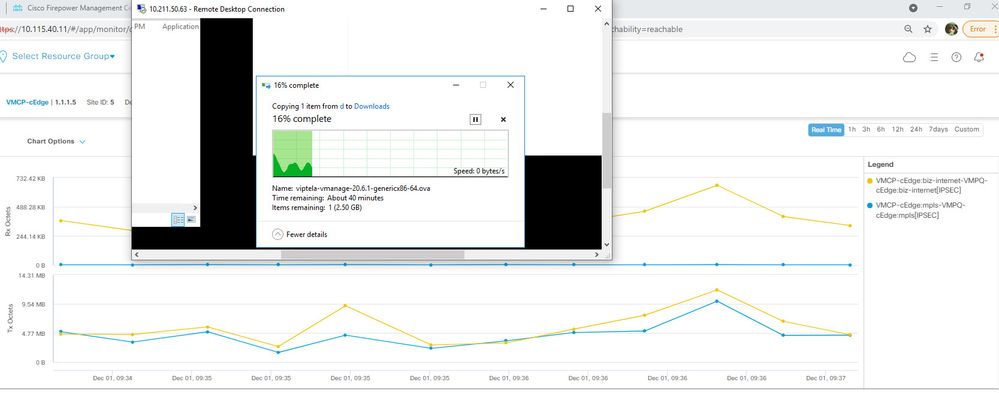The width and height of the screenshot is (999, 393).
Task: Select the 12h time range
Action: 897,129
